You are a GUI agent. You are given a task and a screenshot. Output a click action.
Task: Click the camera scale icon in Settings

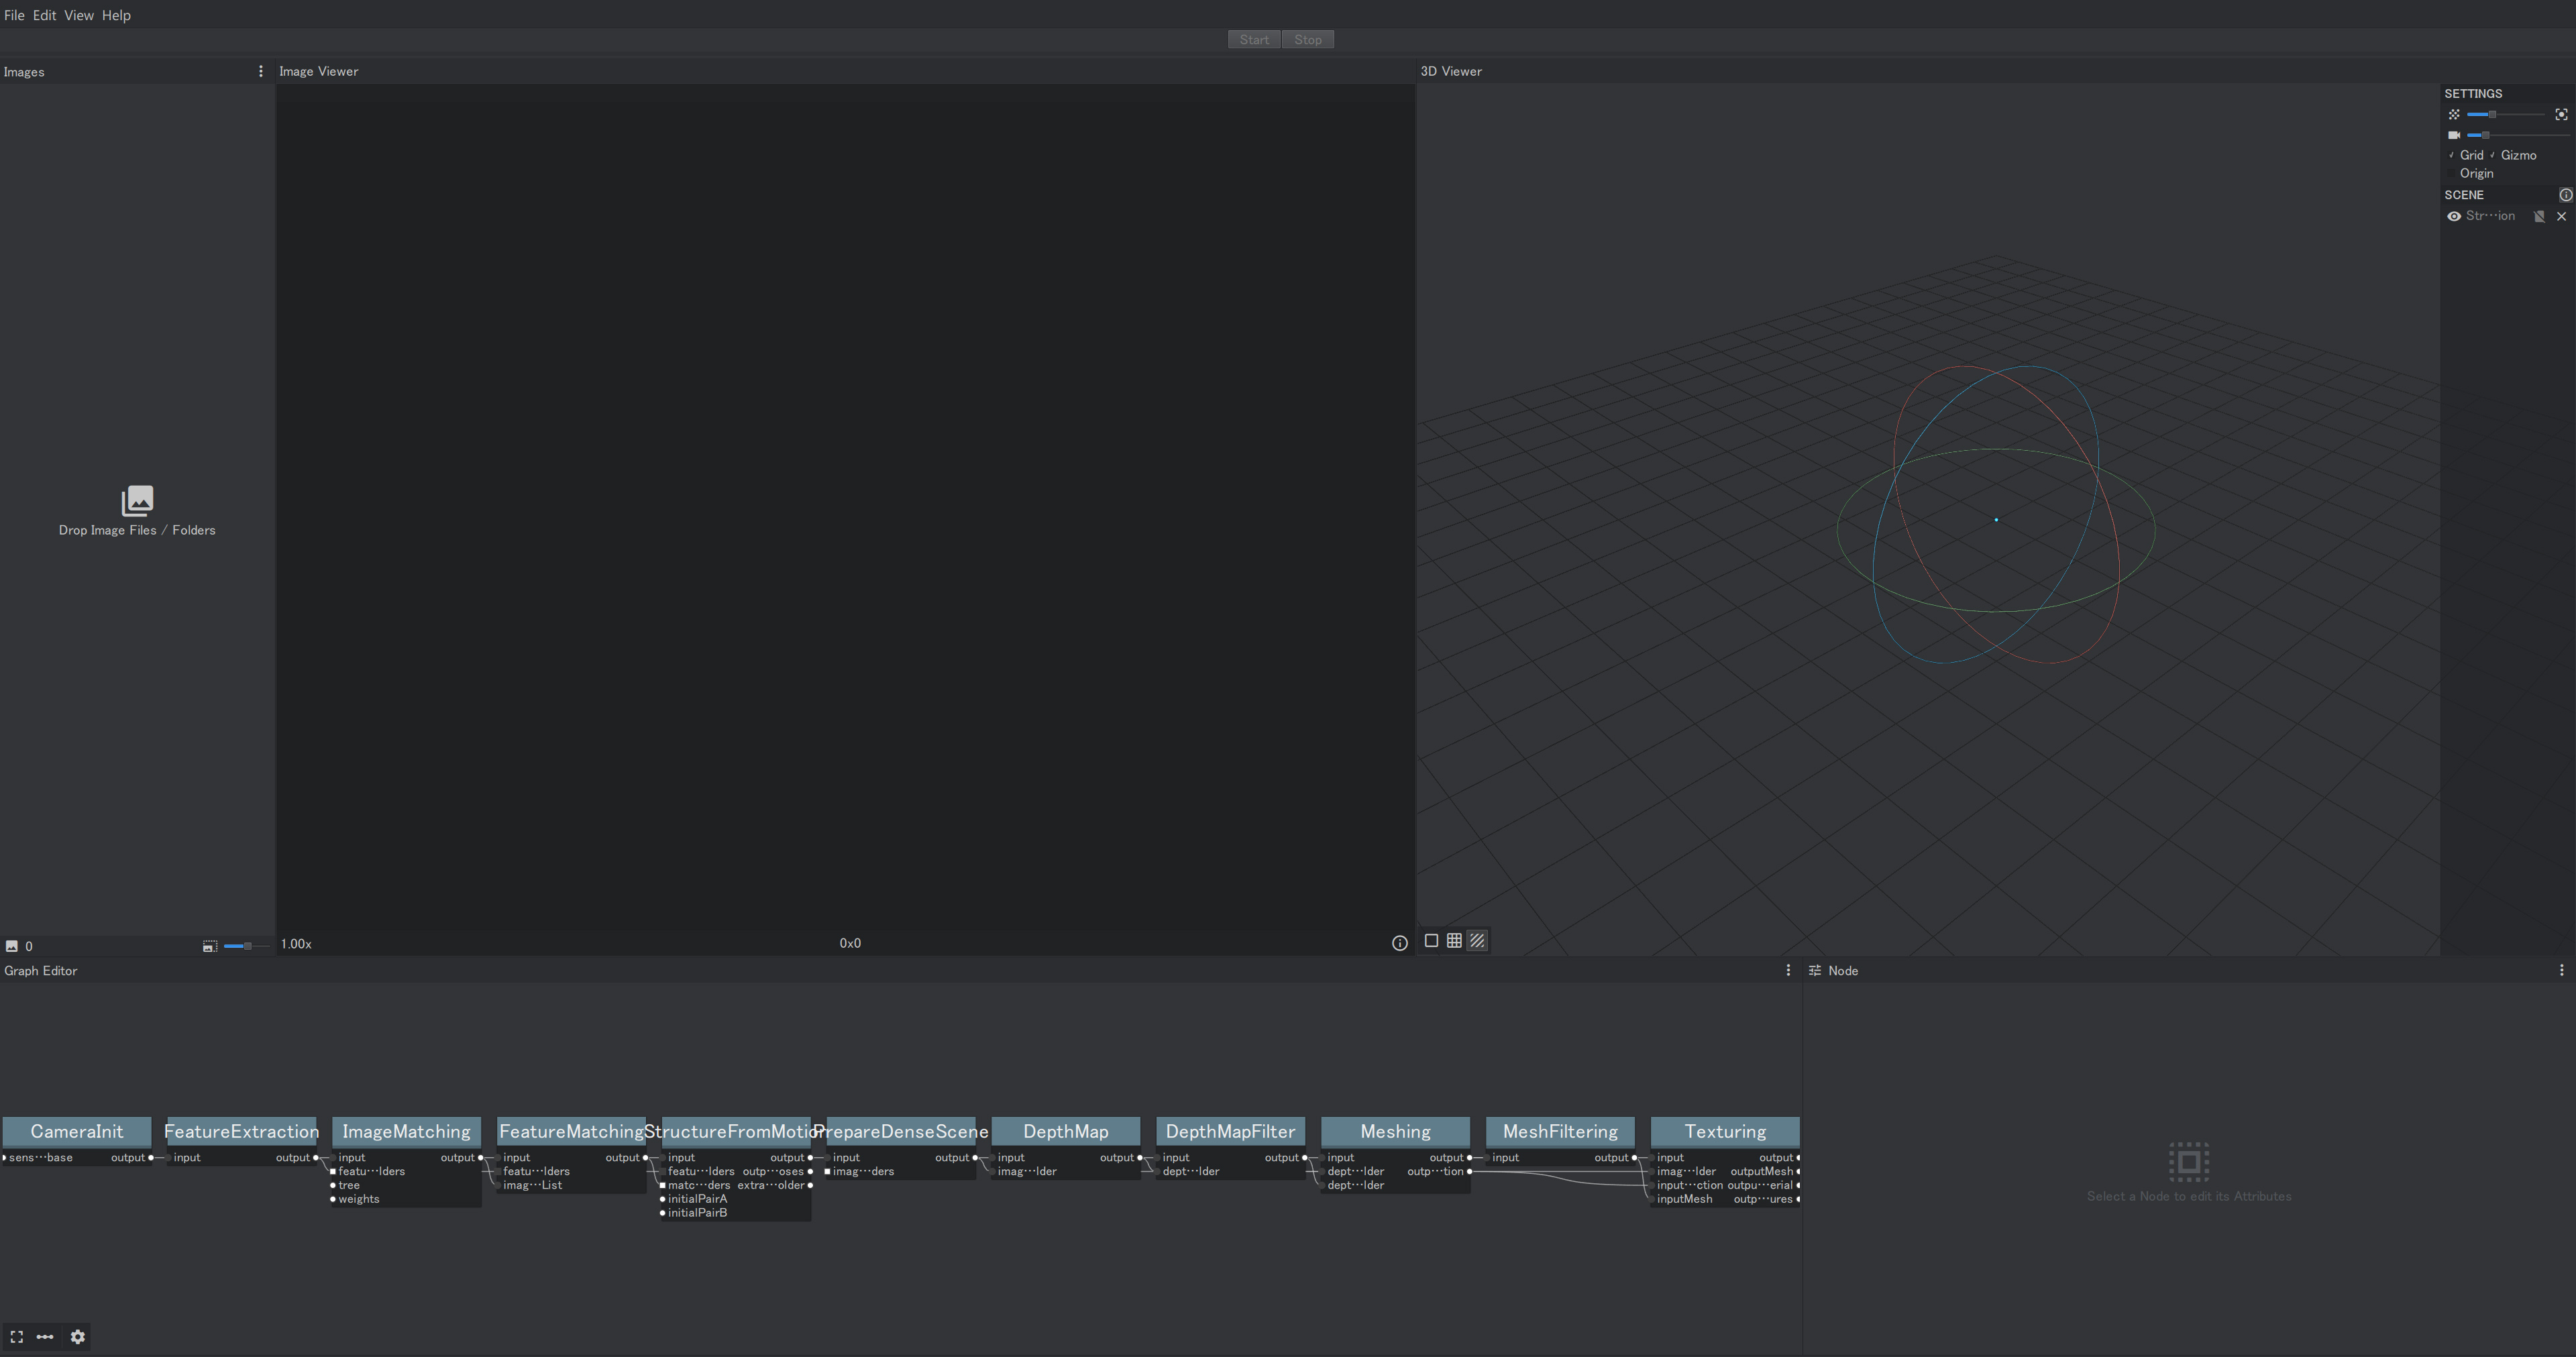[2454, 135]
